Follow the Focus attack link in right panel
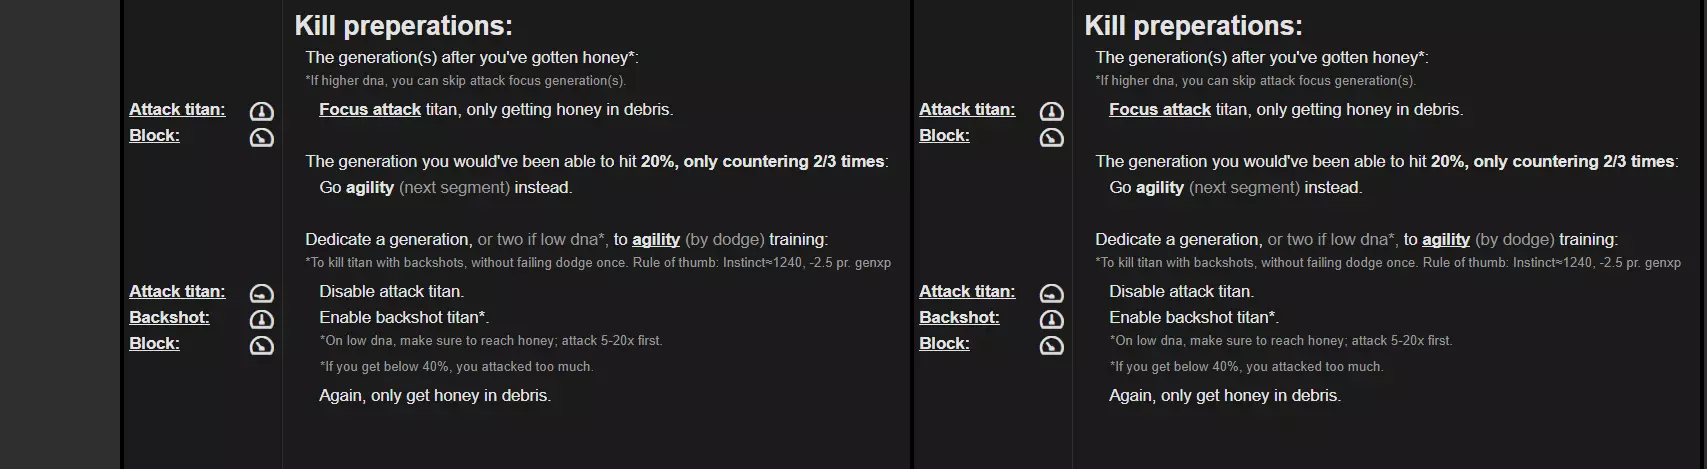 point(1159,109)
